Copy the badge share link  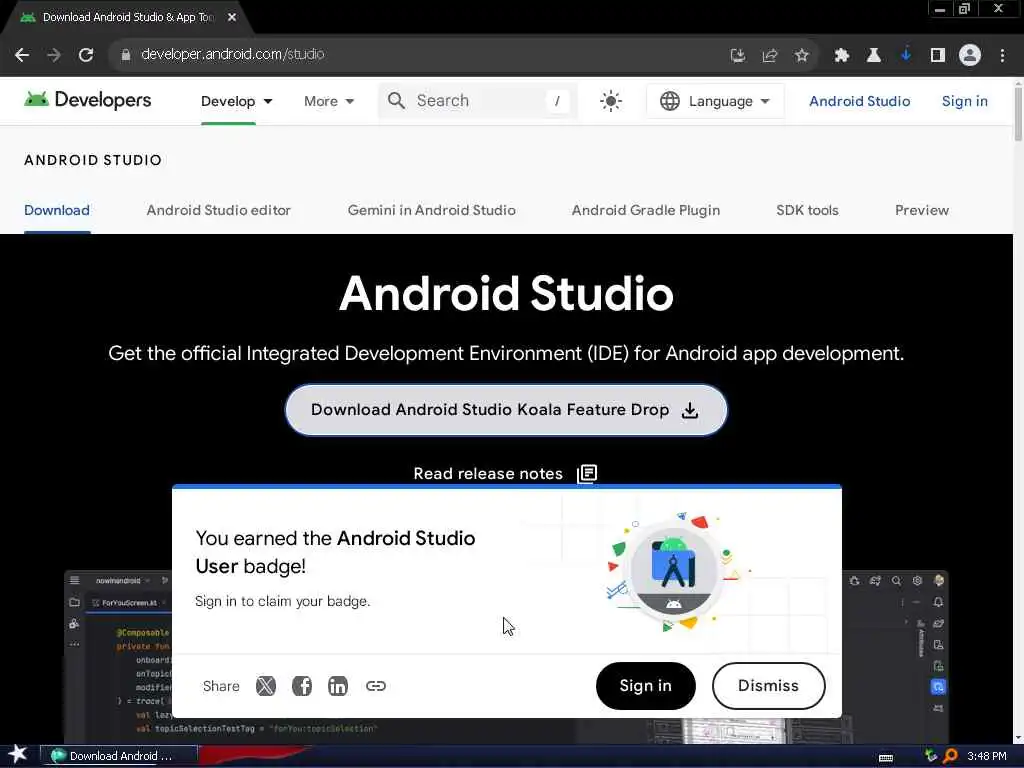click(376, 686)
